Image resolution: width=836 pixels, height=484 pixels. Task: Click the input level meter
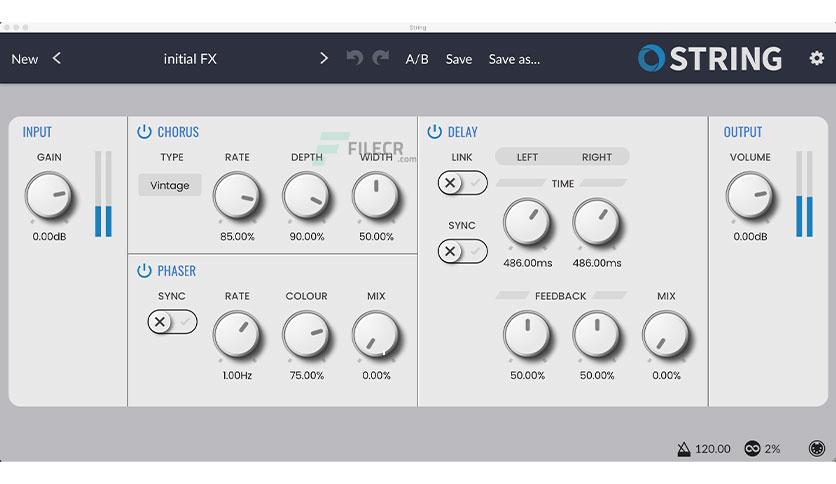tap(103, 194)
